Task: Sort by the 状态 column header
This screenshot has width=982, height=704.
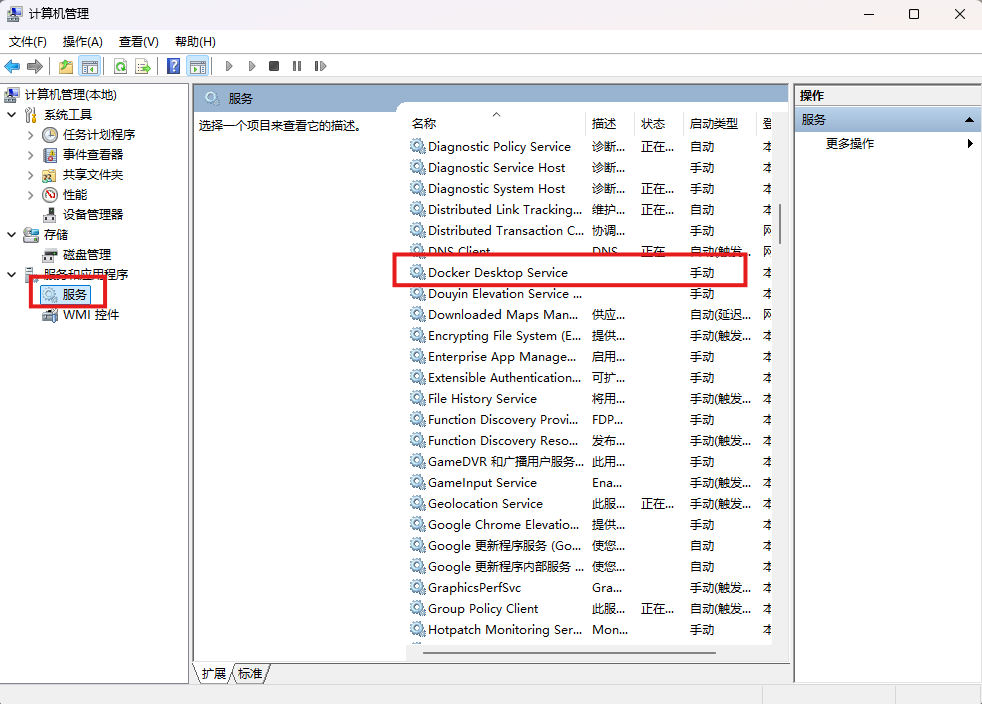Action: (x=659, y=123)
